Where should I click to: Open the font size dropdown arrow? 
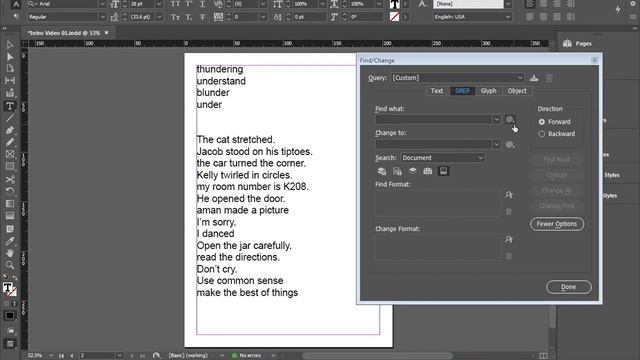[159, 4]
